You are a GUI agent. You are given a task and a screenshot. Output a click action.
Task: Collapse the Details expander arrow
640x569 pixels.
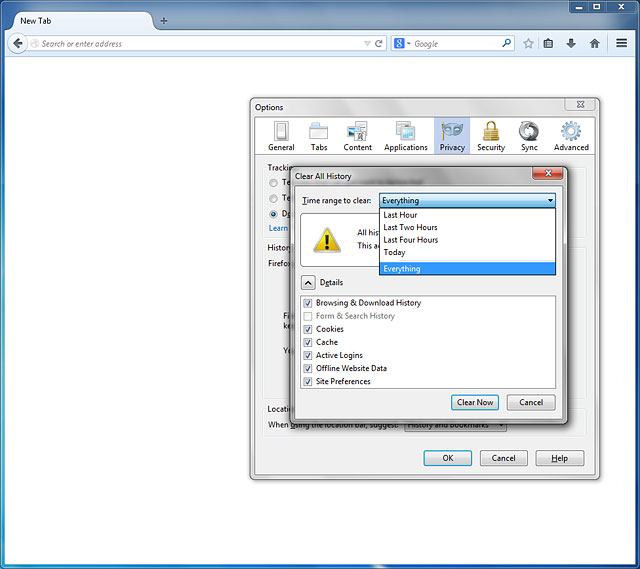[x=308, y=282]
